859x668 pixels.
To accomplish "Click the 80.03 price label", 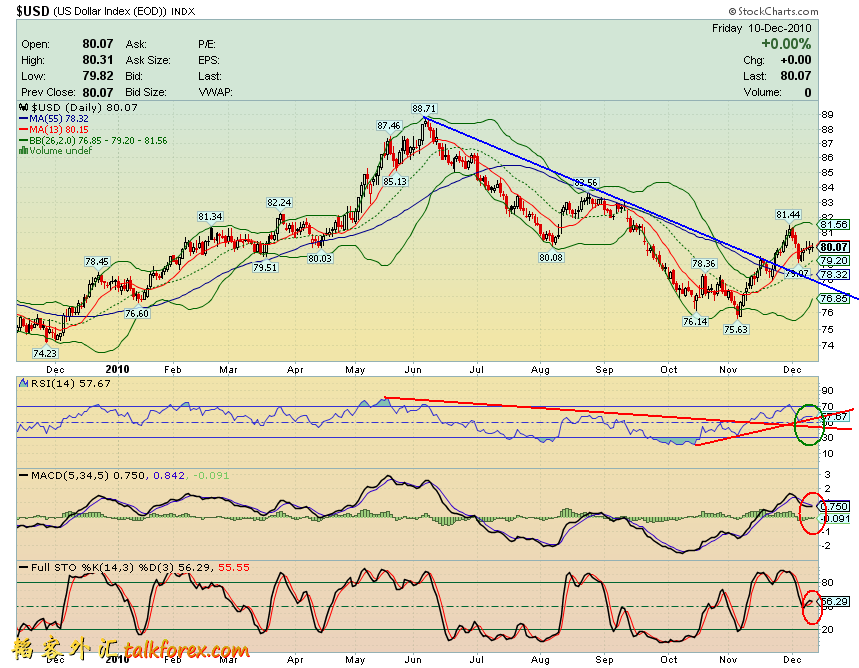I will pyautogui.click(x=320, y=258).
